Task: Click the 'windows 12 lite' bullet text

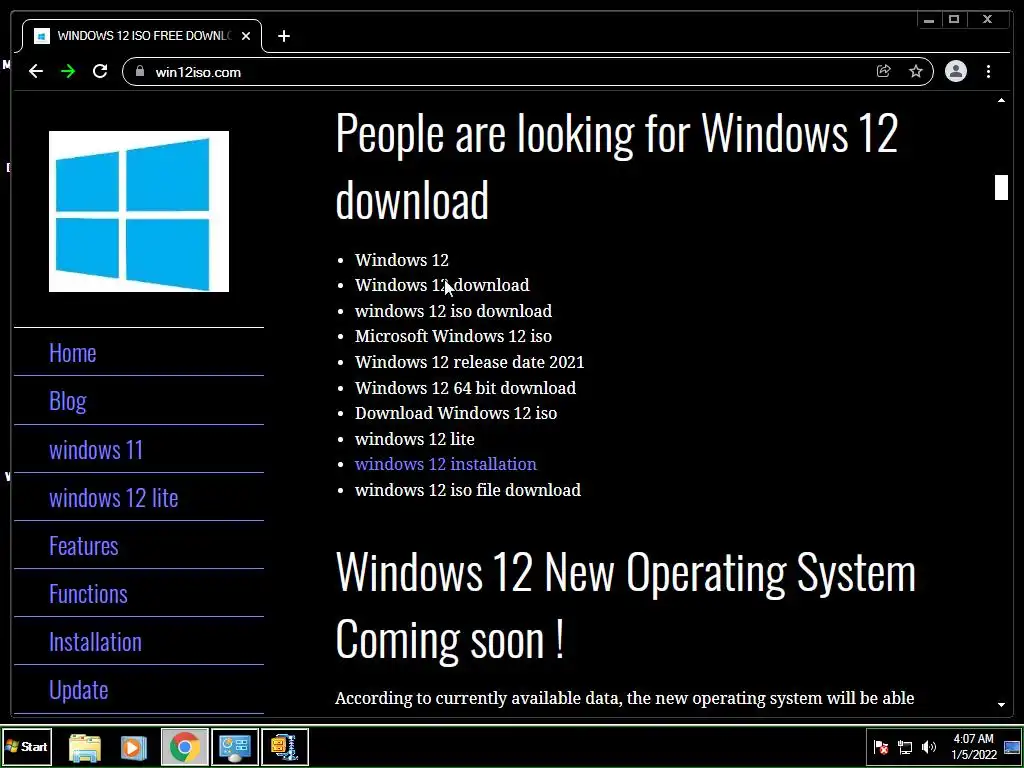Action: (415, 439)
